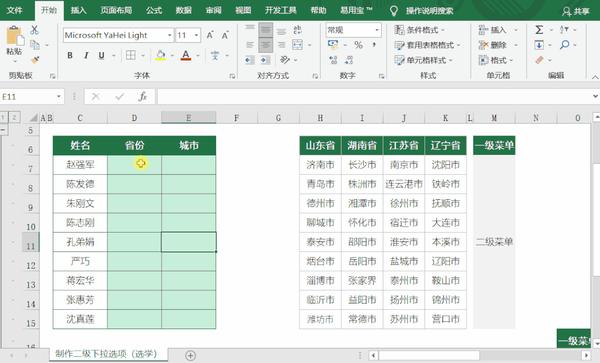The image size is (600, 363).
Task: Open the font name dropdown
Action: (x=170, y=35)
